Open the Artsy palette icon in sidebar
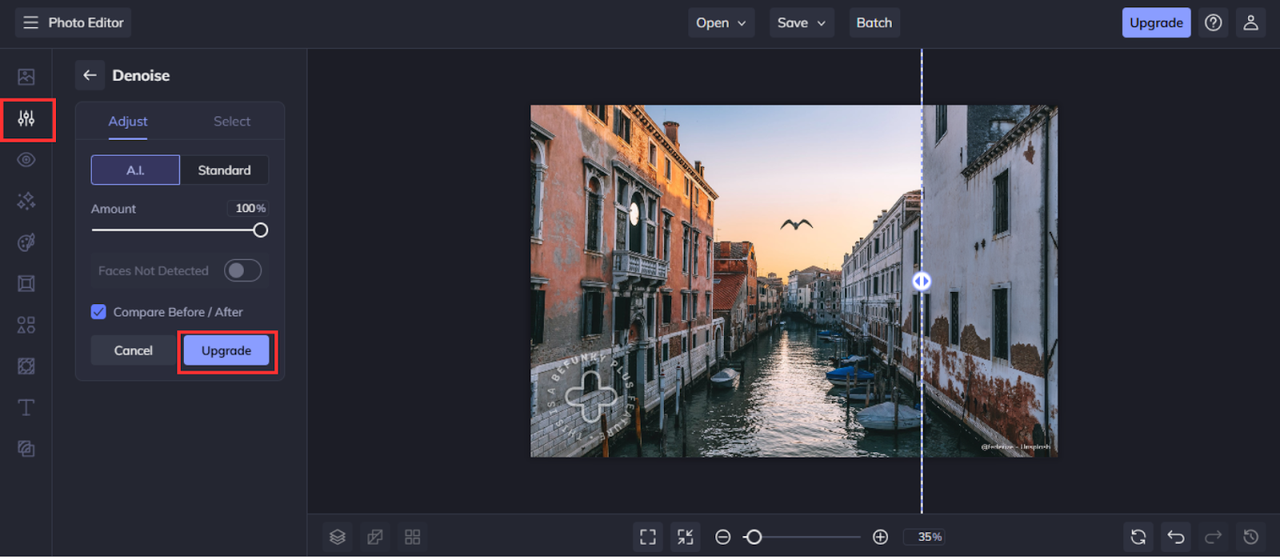Screen dimensions: 1280x560 pyautogui.click(x=26, y=243)
